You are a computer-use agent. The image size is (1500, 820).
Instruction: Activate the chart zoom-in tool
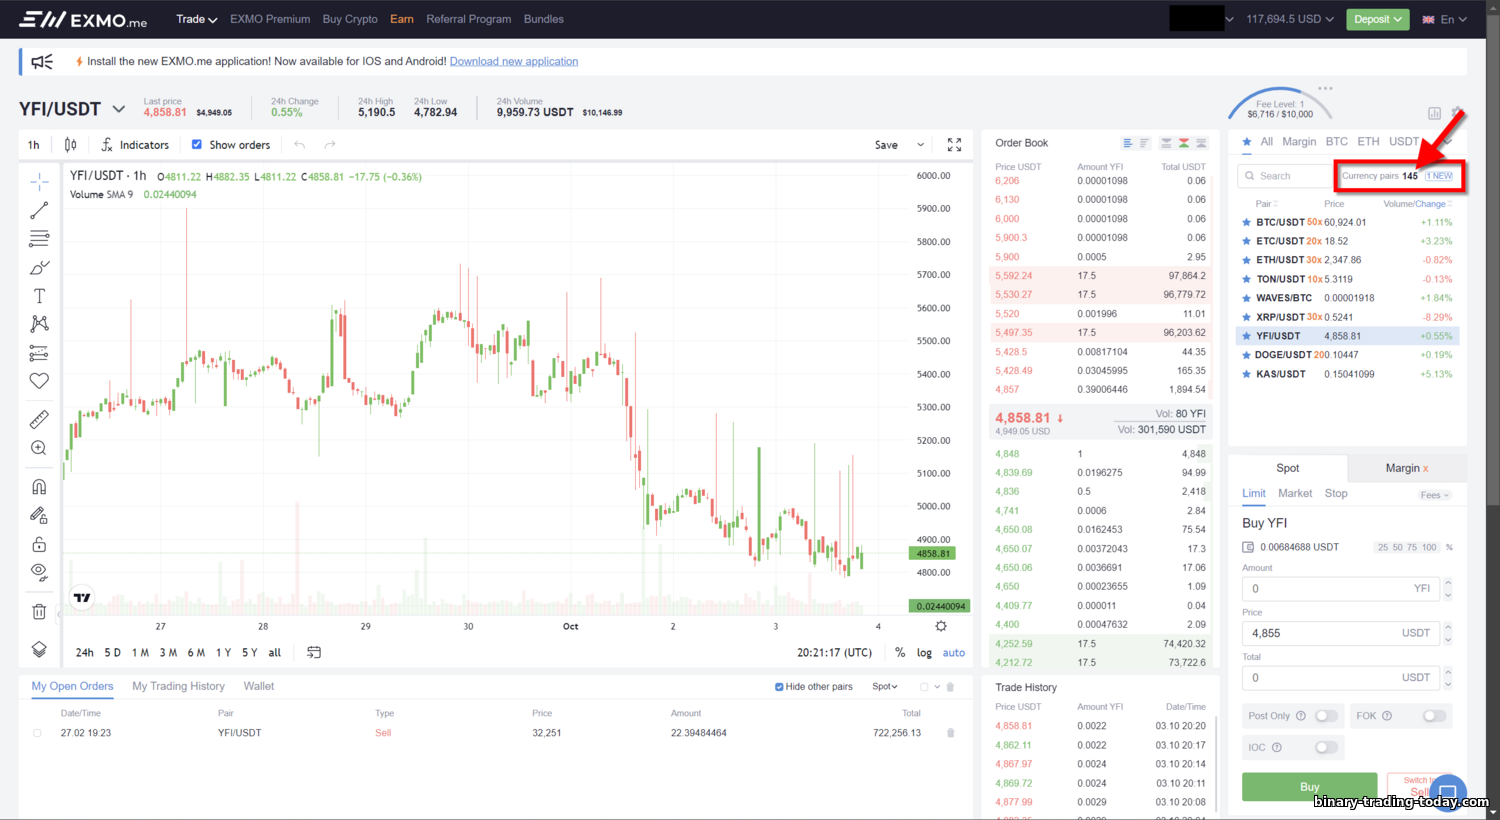click(x=39, y=448)
